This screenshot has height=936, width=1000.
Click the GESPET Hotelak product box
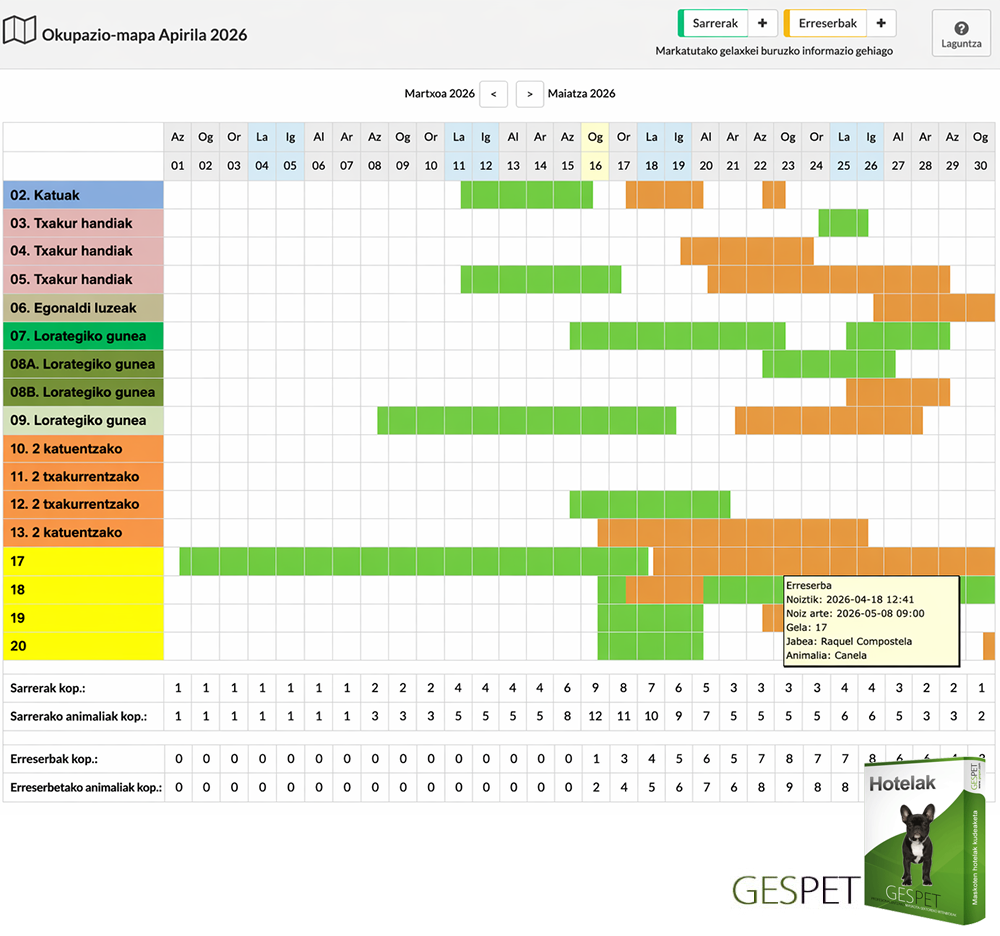click(x=925, y=840)
